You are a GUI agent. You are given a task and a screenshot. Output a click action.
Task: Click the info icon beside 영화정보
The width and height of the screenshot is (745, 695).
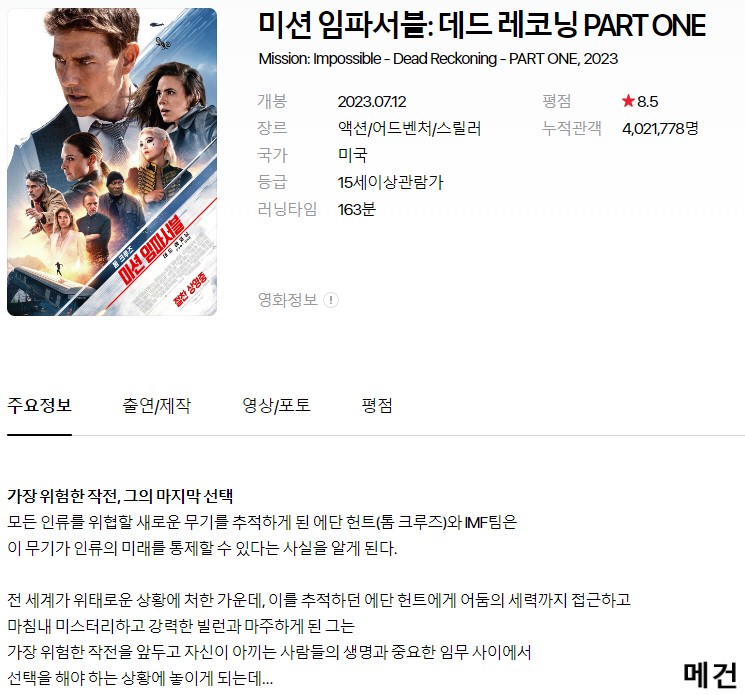[331, 300]
